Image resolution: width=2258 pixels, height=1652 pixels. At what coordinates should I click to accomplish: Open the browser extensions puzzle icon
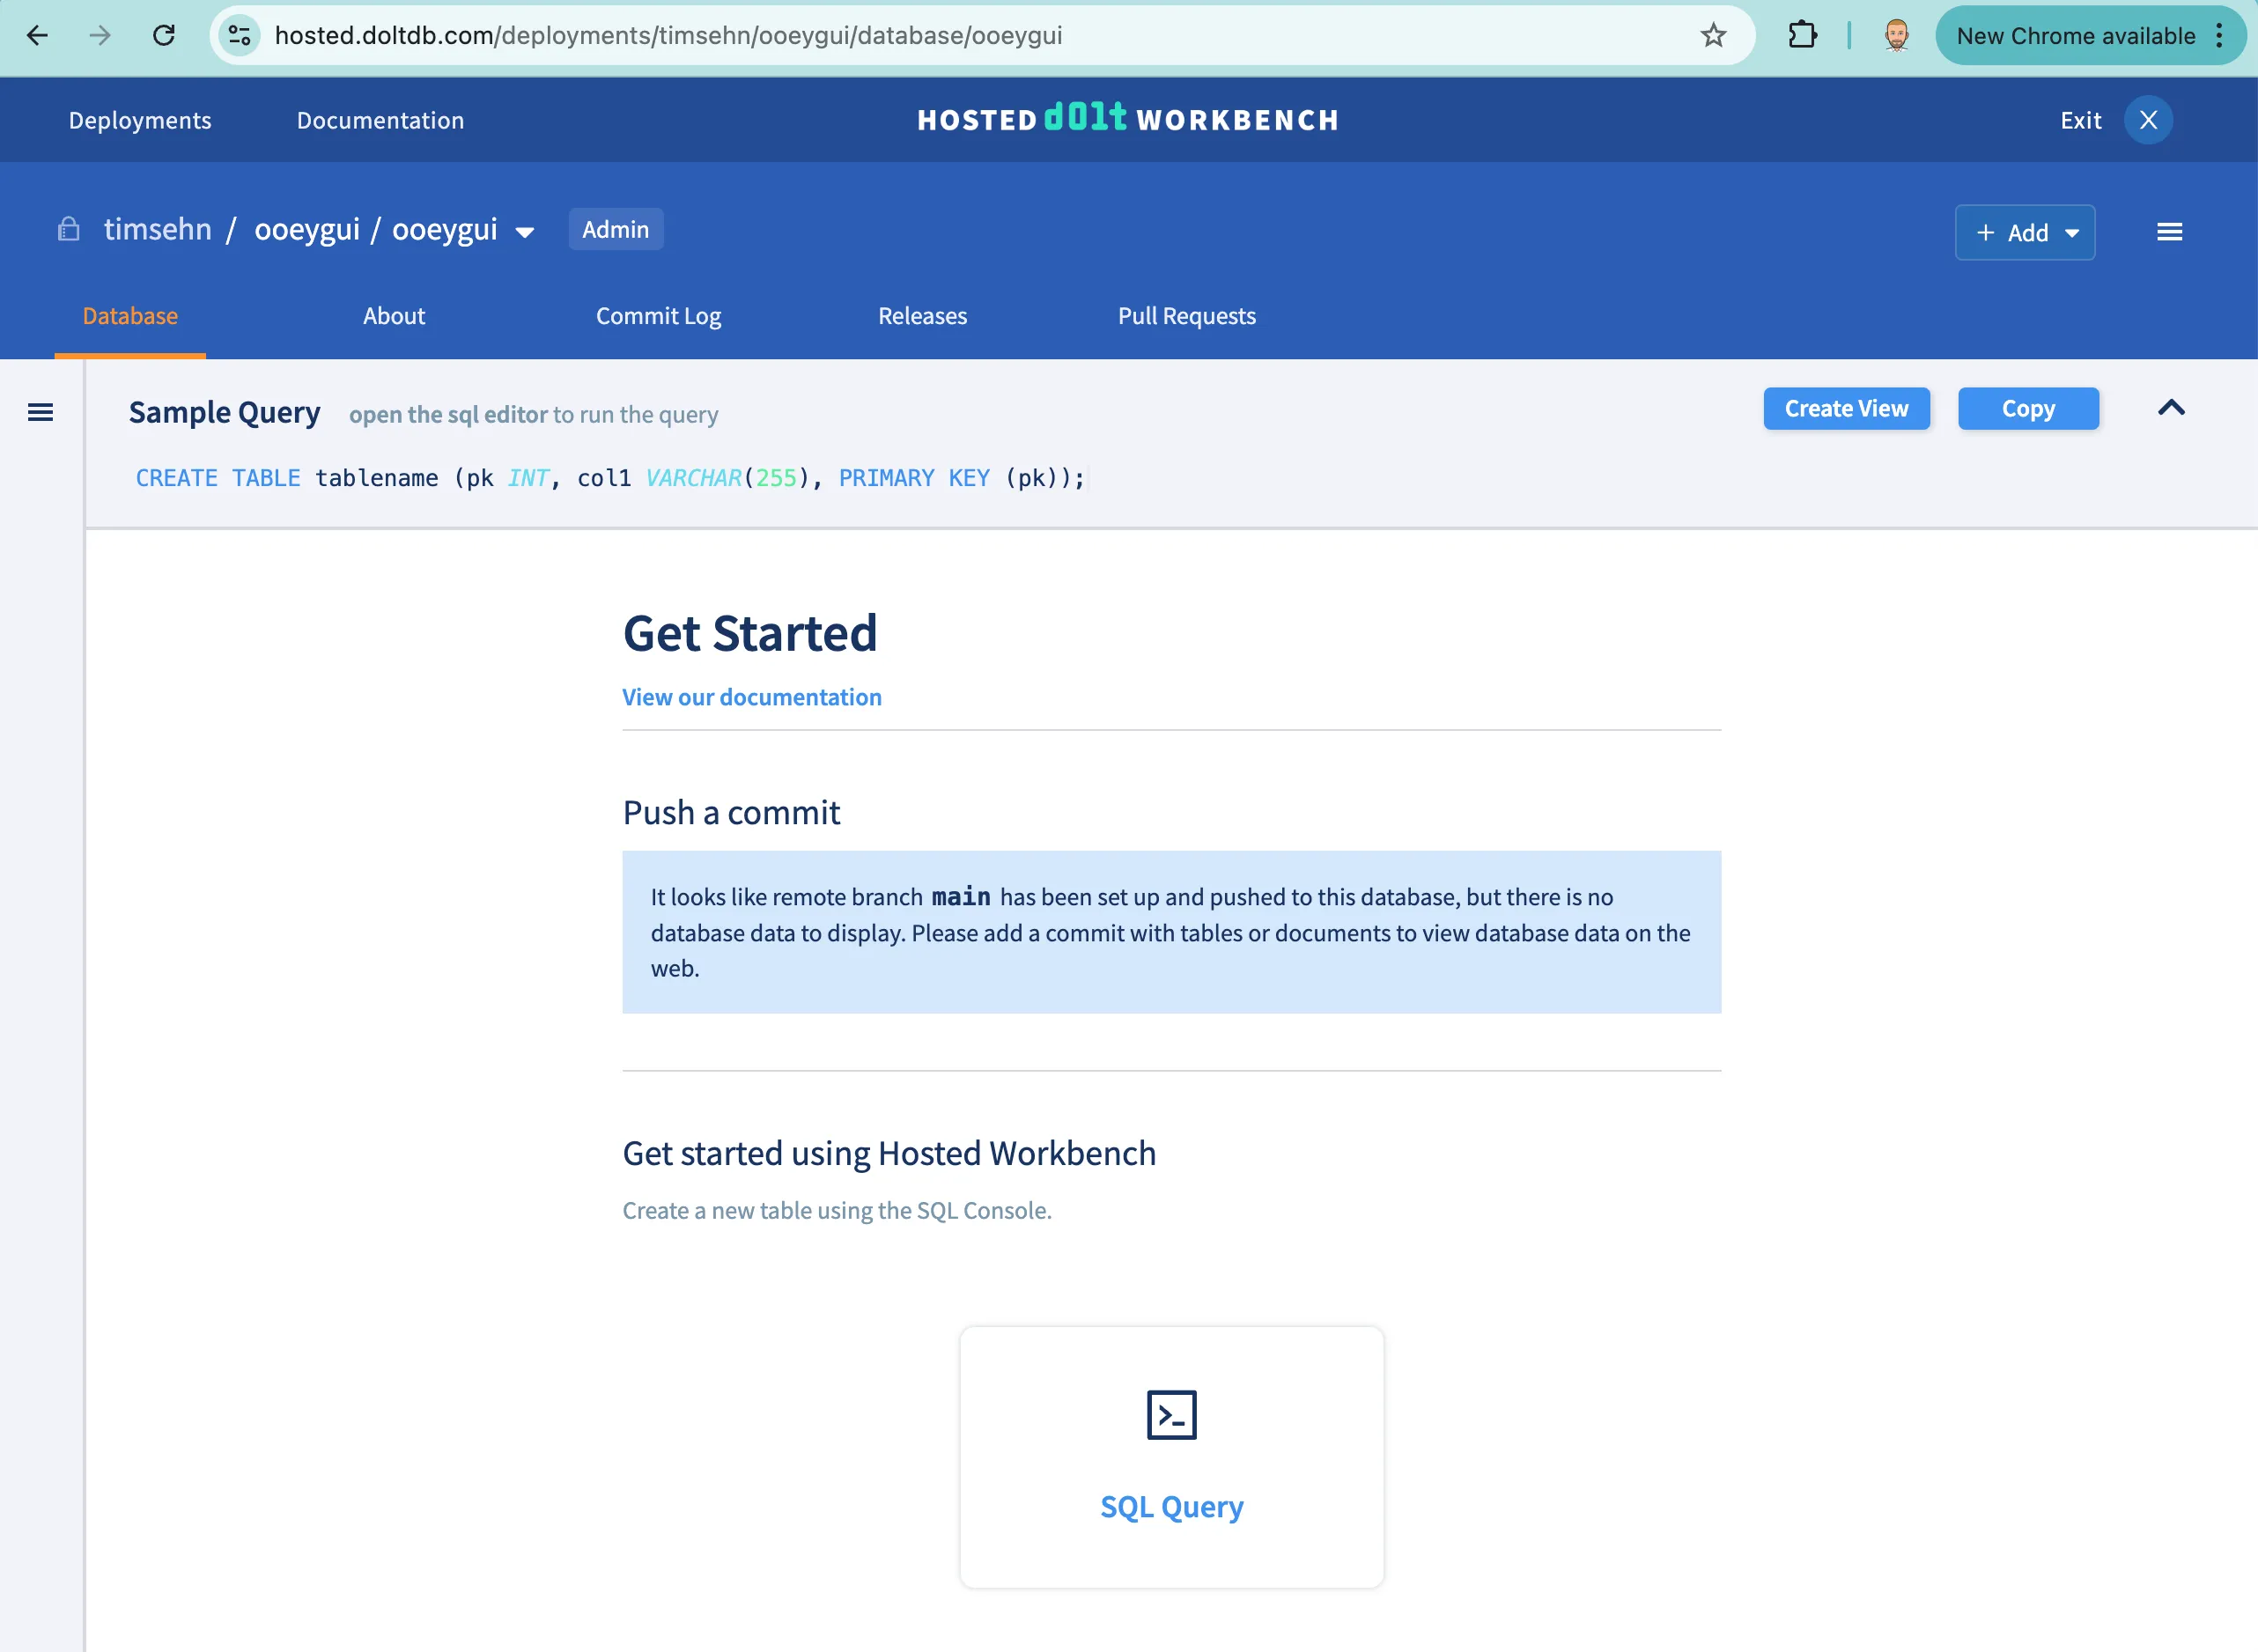[1802, 36]
